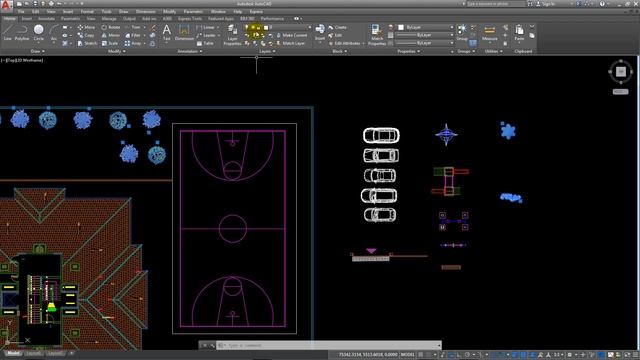640x360 pixels.
Task: Click the Trim tool
Action: pos(133,27)
